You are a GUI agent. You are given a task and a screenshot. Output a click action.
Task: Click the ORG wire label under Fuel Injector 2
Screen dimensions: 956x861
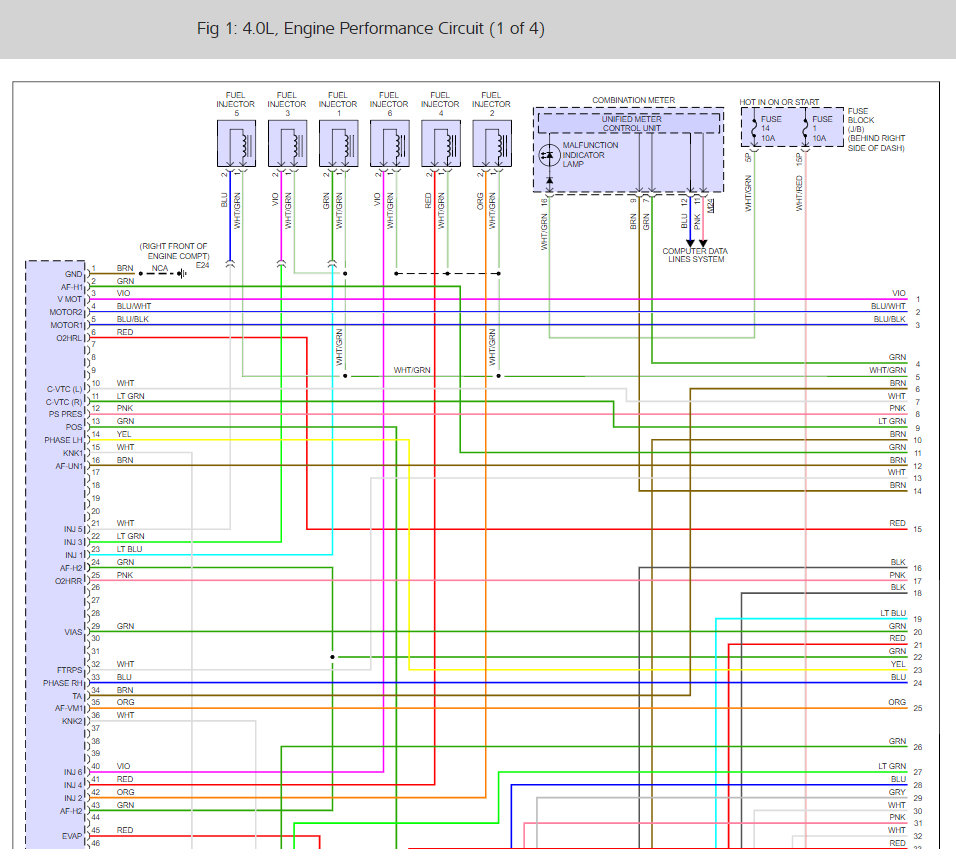(479, 201)
